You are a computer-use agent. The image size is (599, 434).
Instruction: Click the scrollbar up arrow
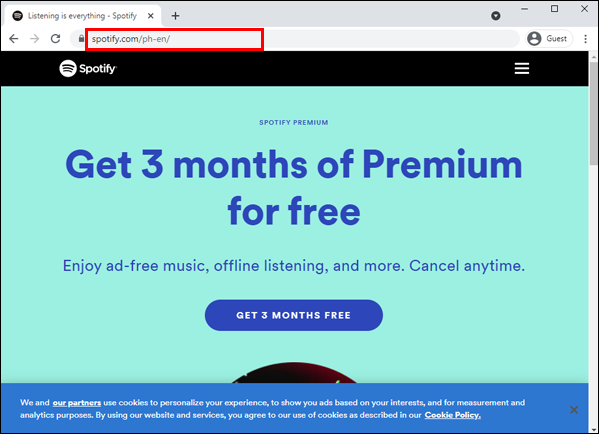pos(593,56)
